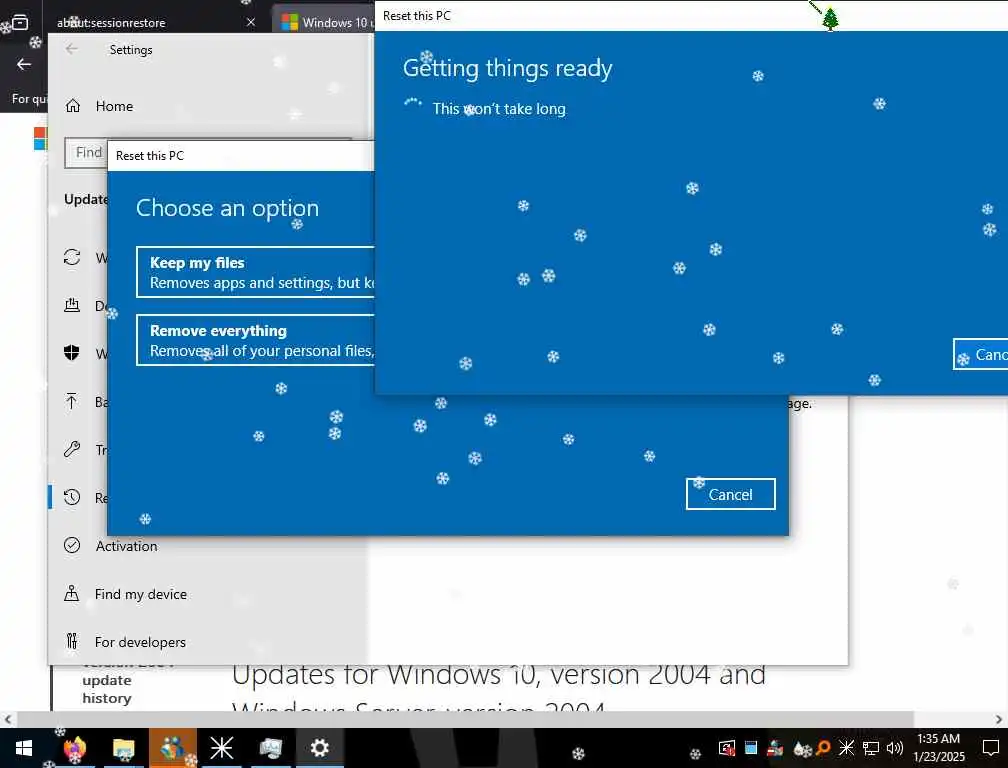
Task: Click the Home icon in Settings
Action: [x=73, y=106]
